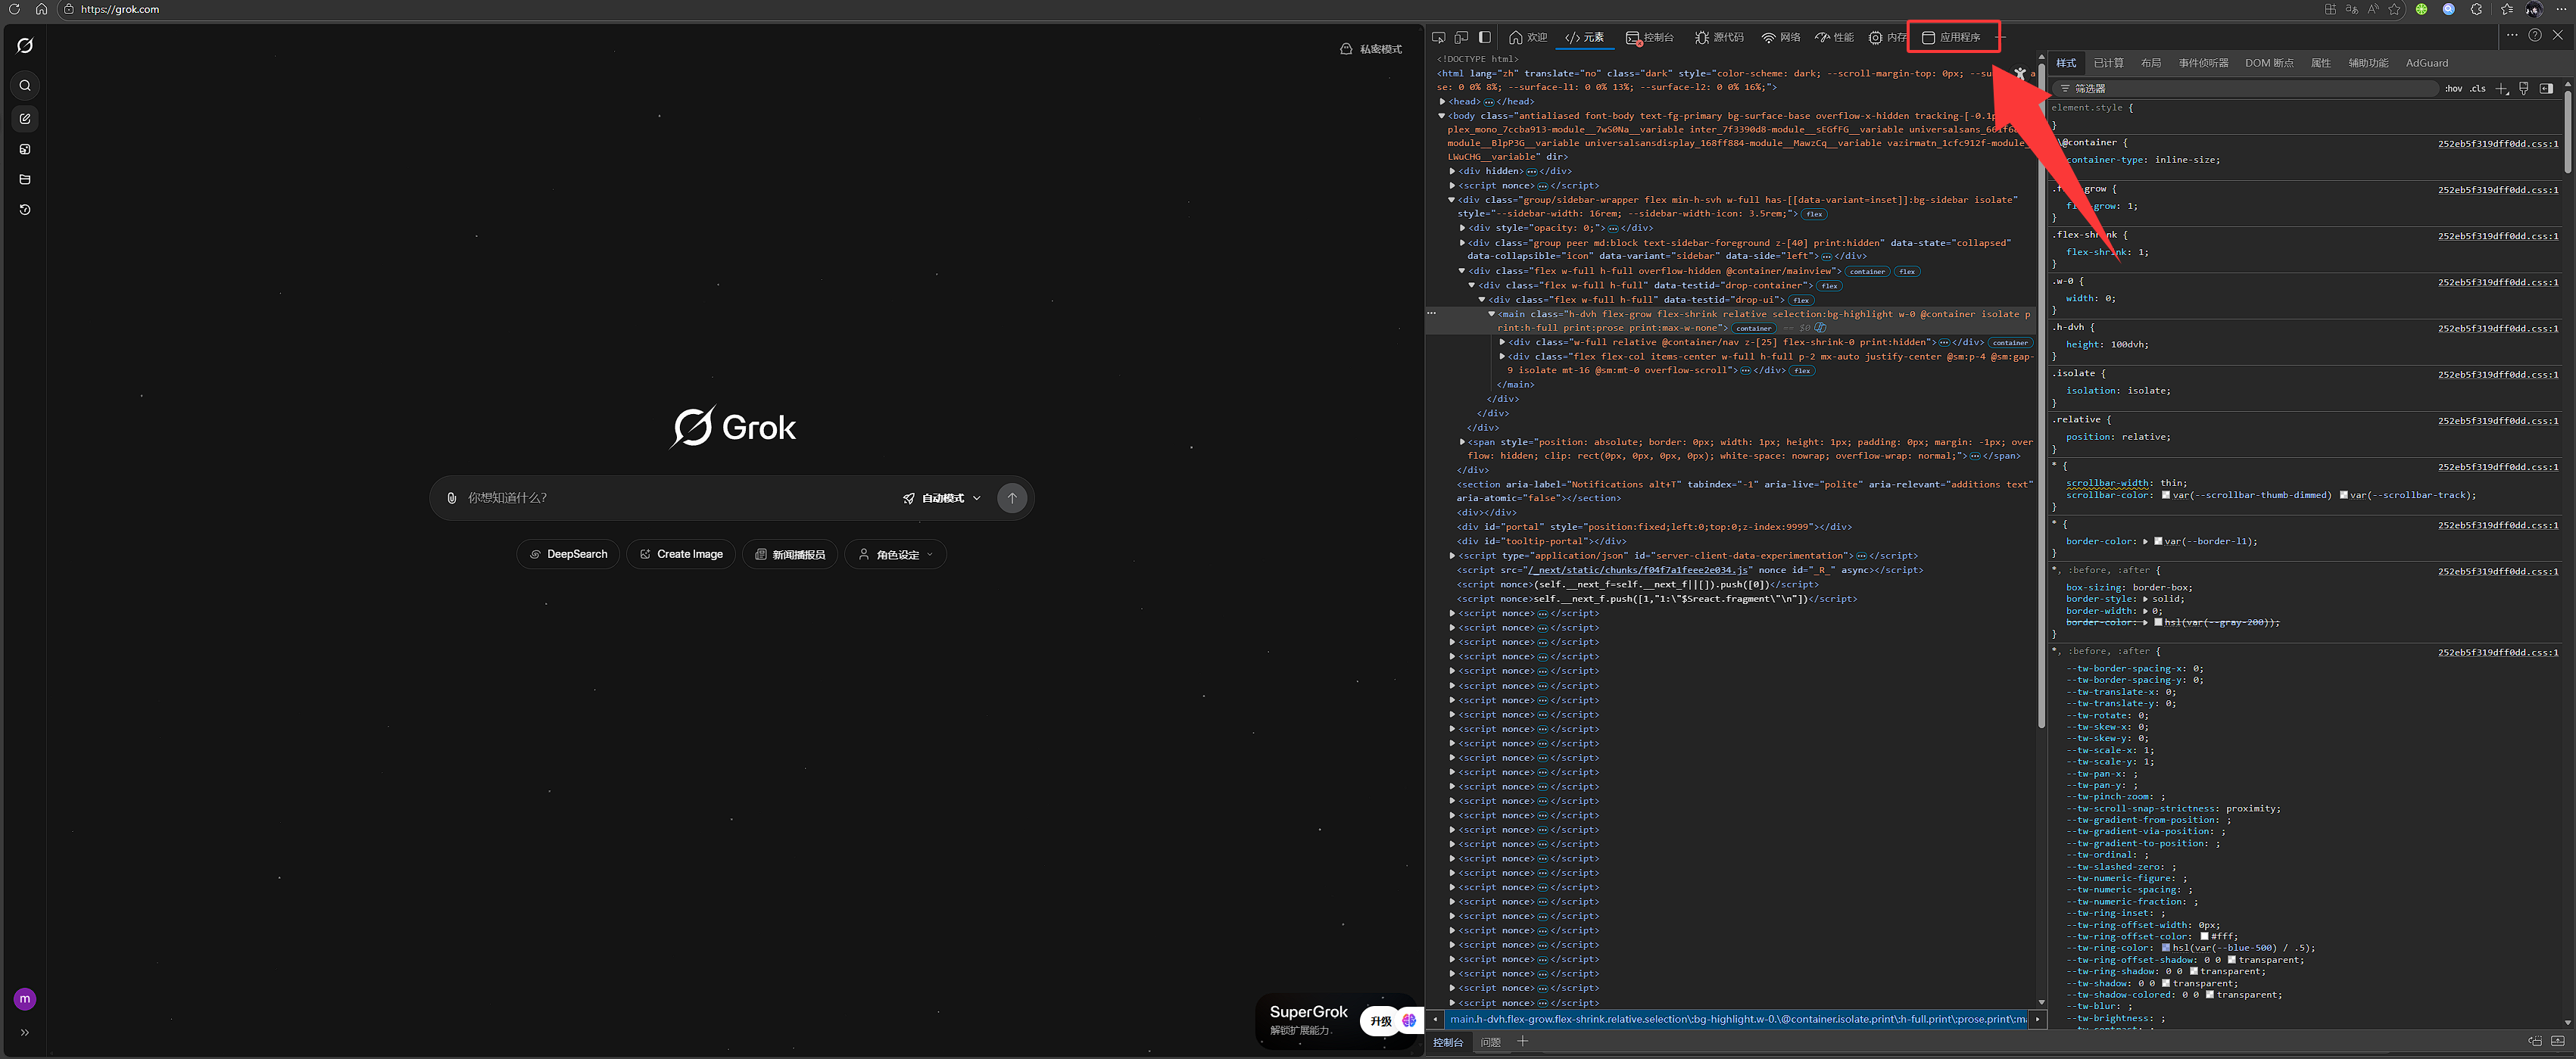Screen dimensions: 2576x1059
Task: Open history icon in Grok sidebar
Action: point(25,210)
